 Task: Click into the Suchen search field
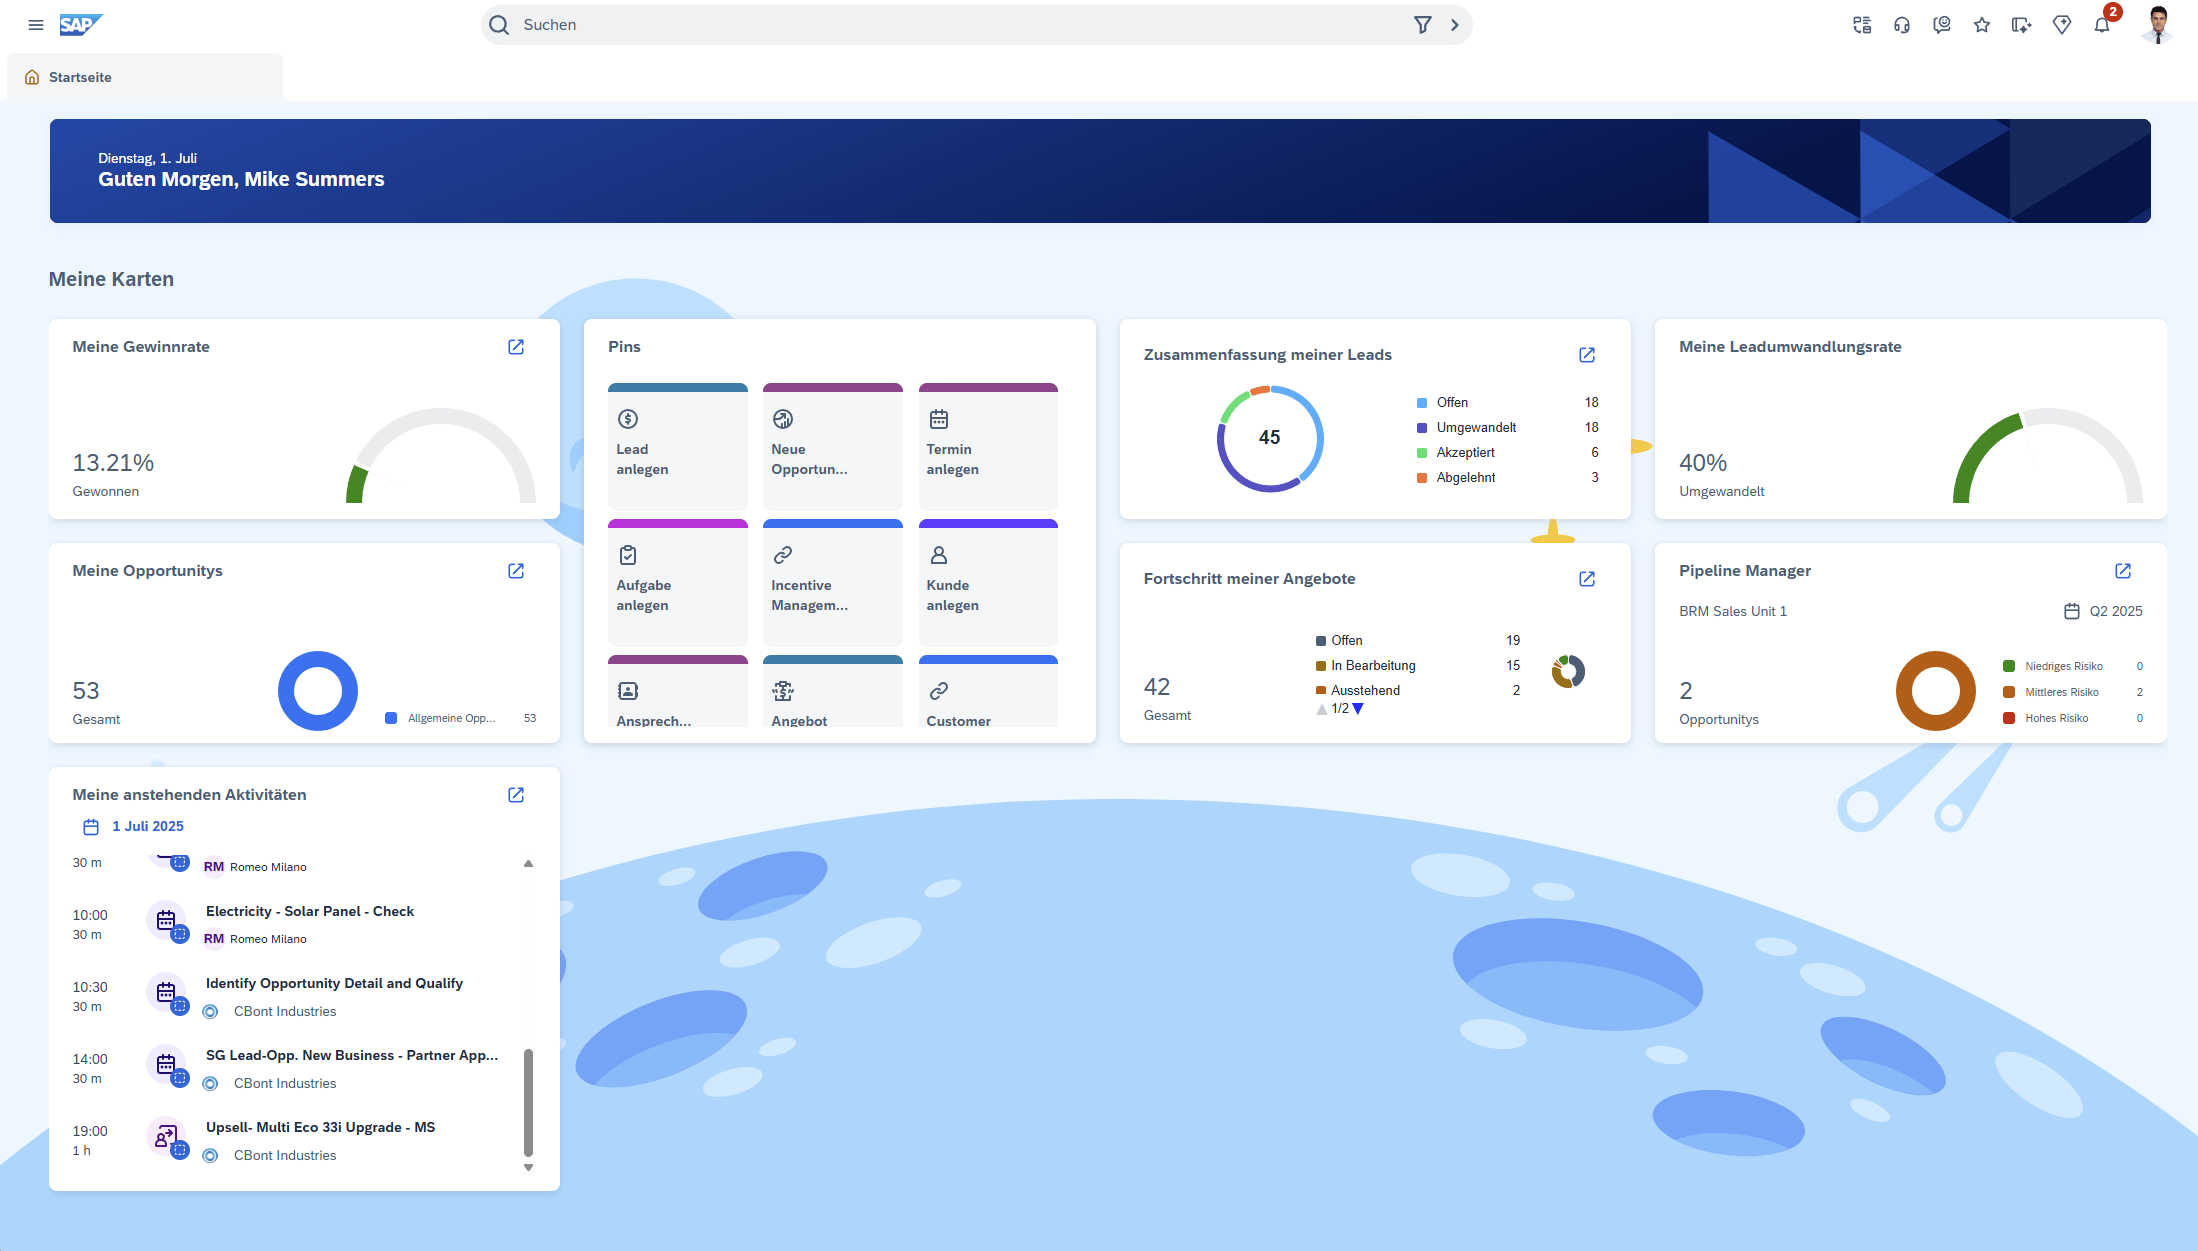point(960,25)
